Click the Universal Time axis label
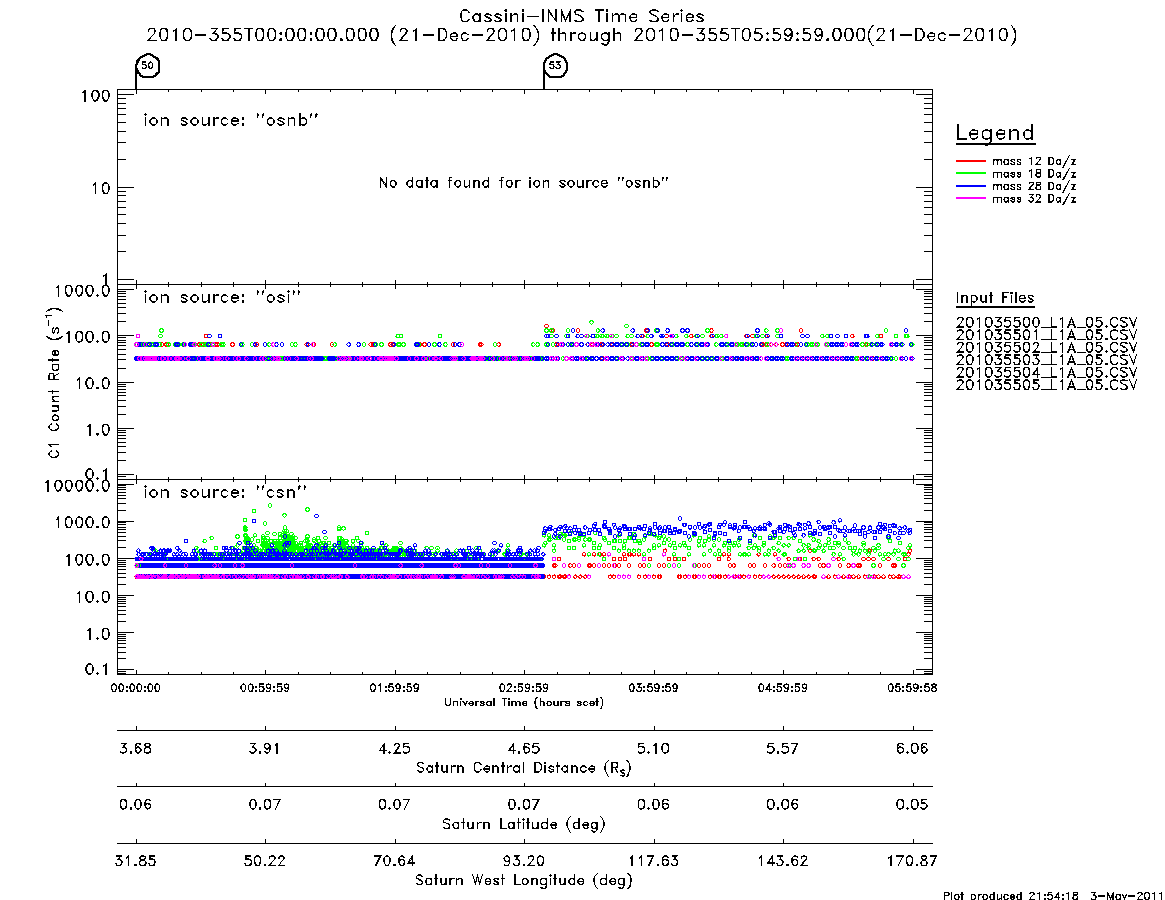Image resolution: width=1165 pixels, height=900 pixels. pyautogui.click(x=524, y=702)
